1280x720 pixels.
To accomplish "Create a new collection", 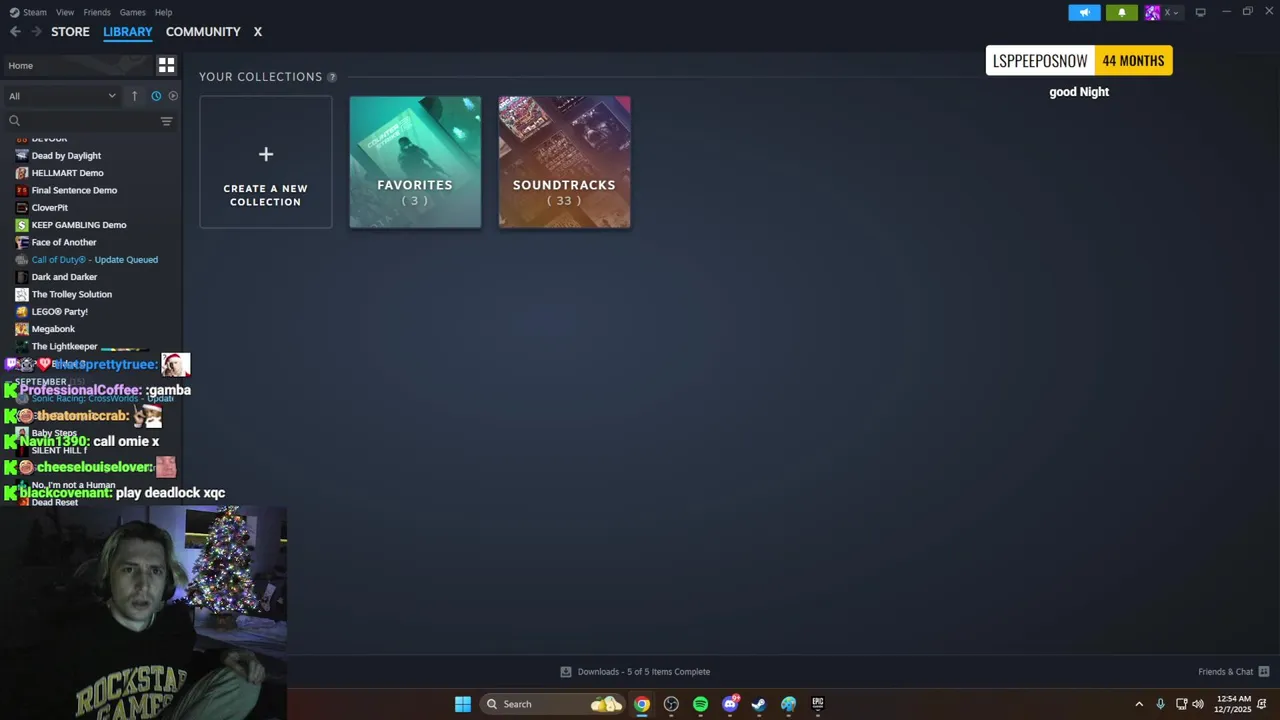I will pyautogui.click(x=266, y=162).
